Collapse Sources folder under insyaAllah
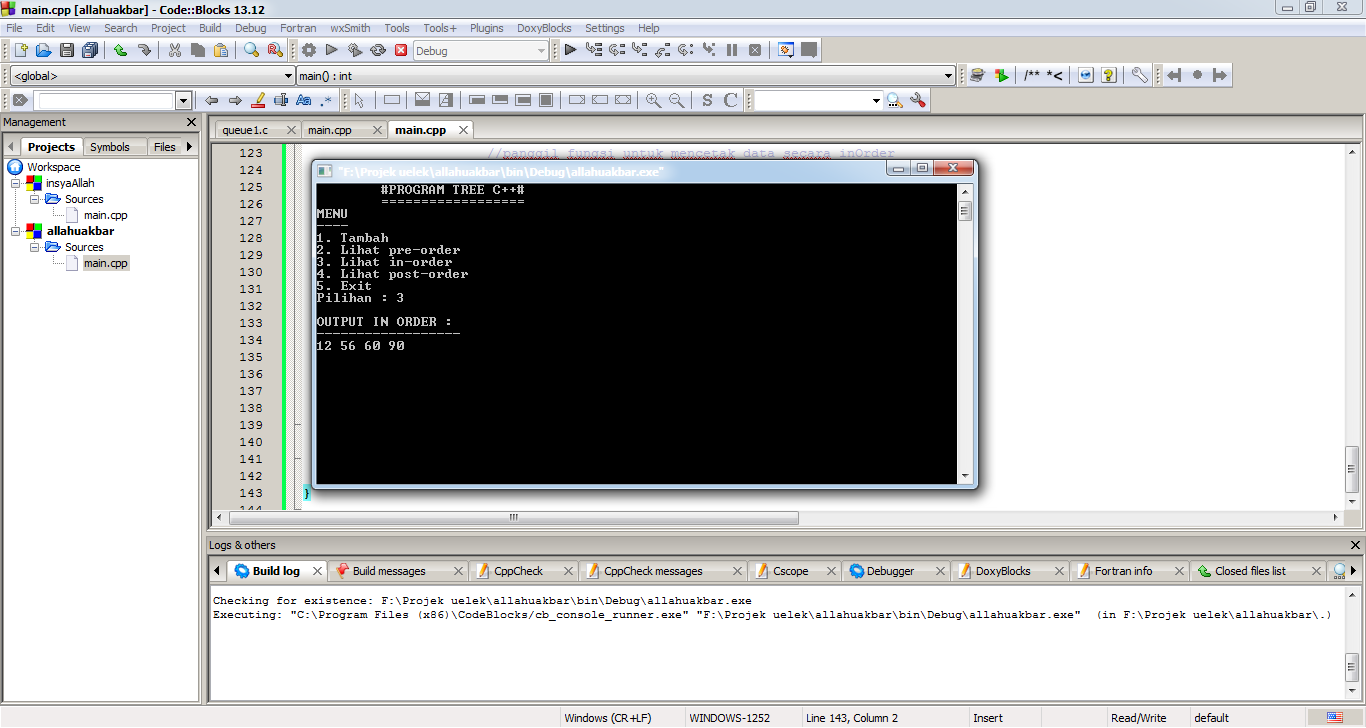Viewport: 1366px width, 728px height. [x=34, y=199]
